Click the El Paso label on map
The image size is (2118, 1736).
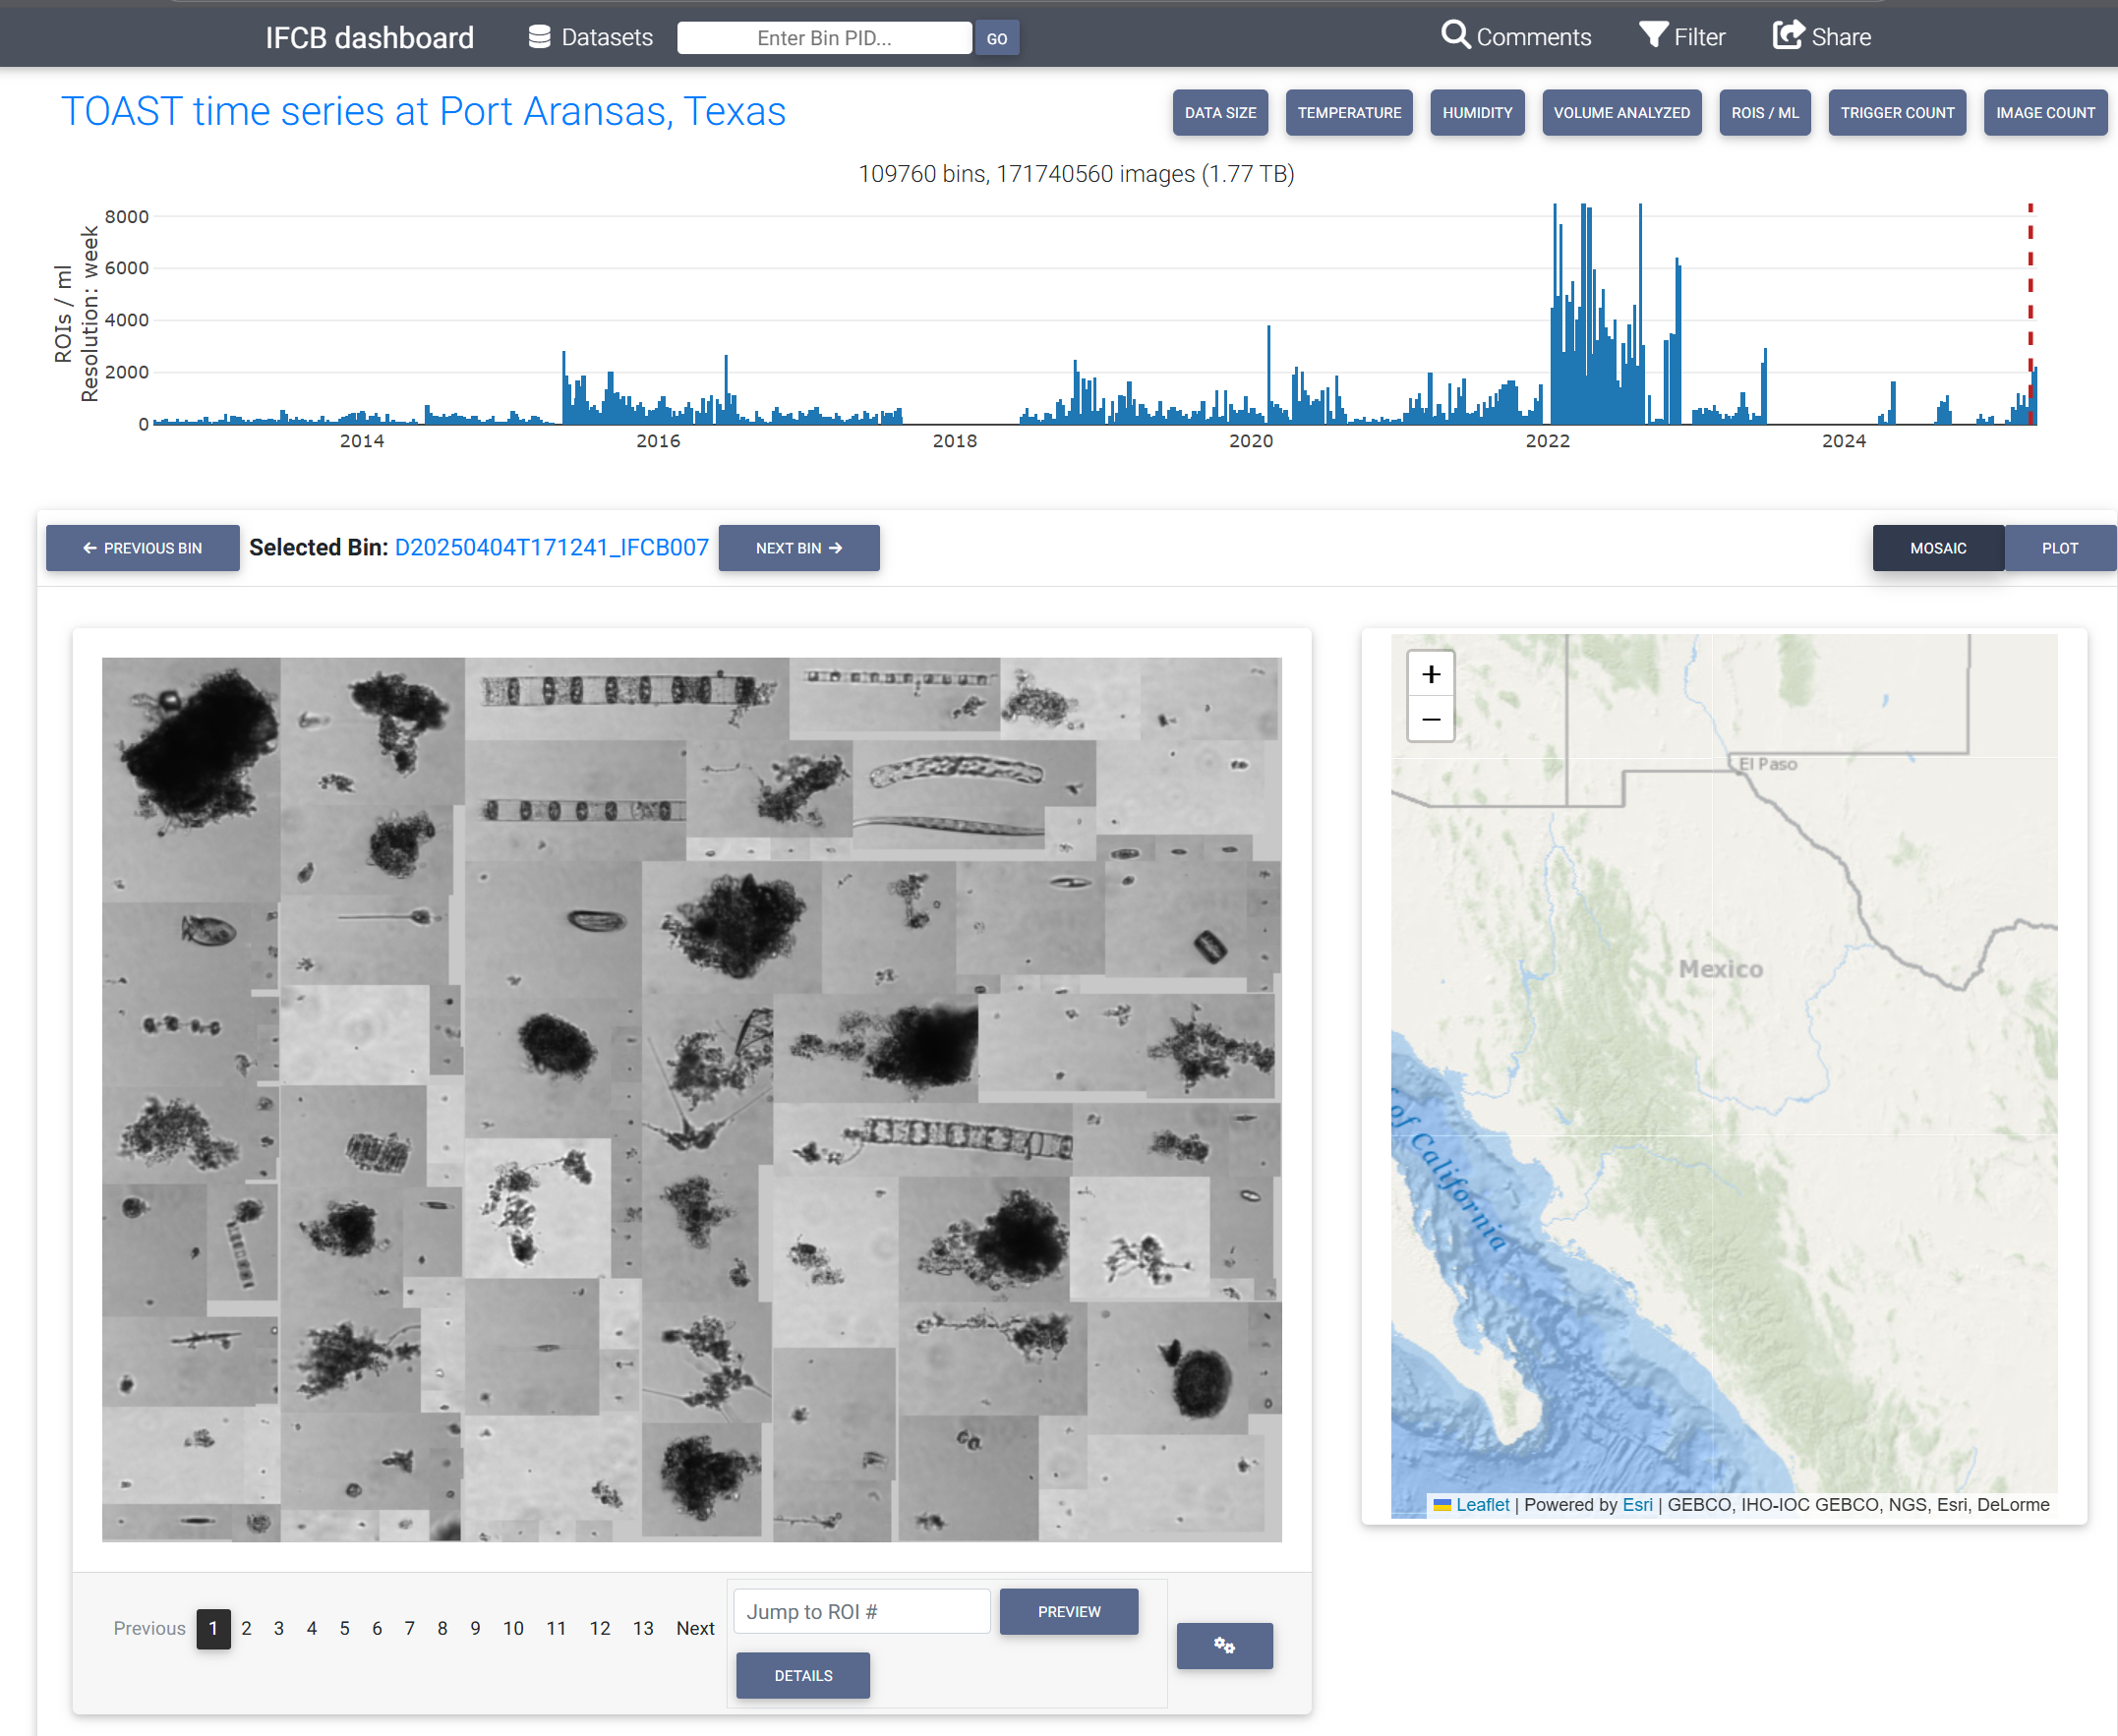tap(1767, 764)
